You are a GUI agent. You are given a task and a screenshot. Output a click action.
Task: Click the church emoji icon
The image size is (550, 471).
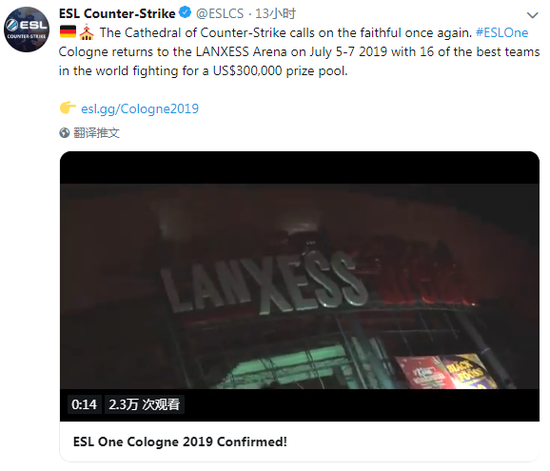tap(86, 32)
